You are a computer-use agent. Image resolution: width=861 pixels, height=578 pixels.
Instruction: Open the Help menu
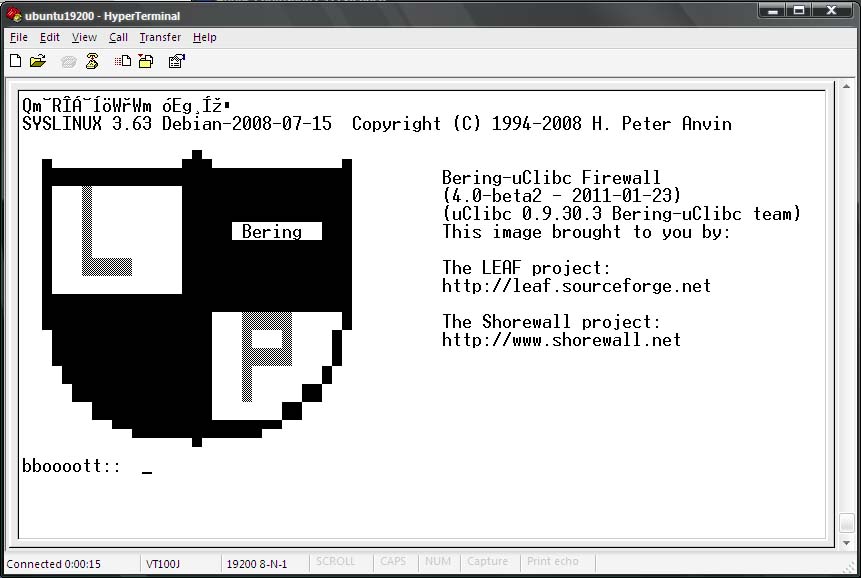click(205, 37)
